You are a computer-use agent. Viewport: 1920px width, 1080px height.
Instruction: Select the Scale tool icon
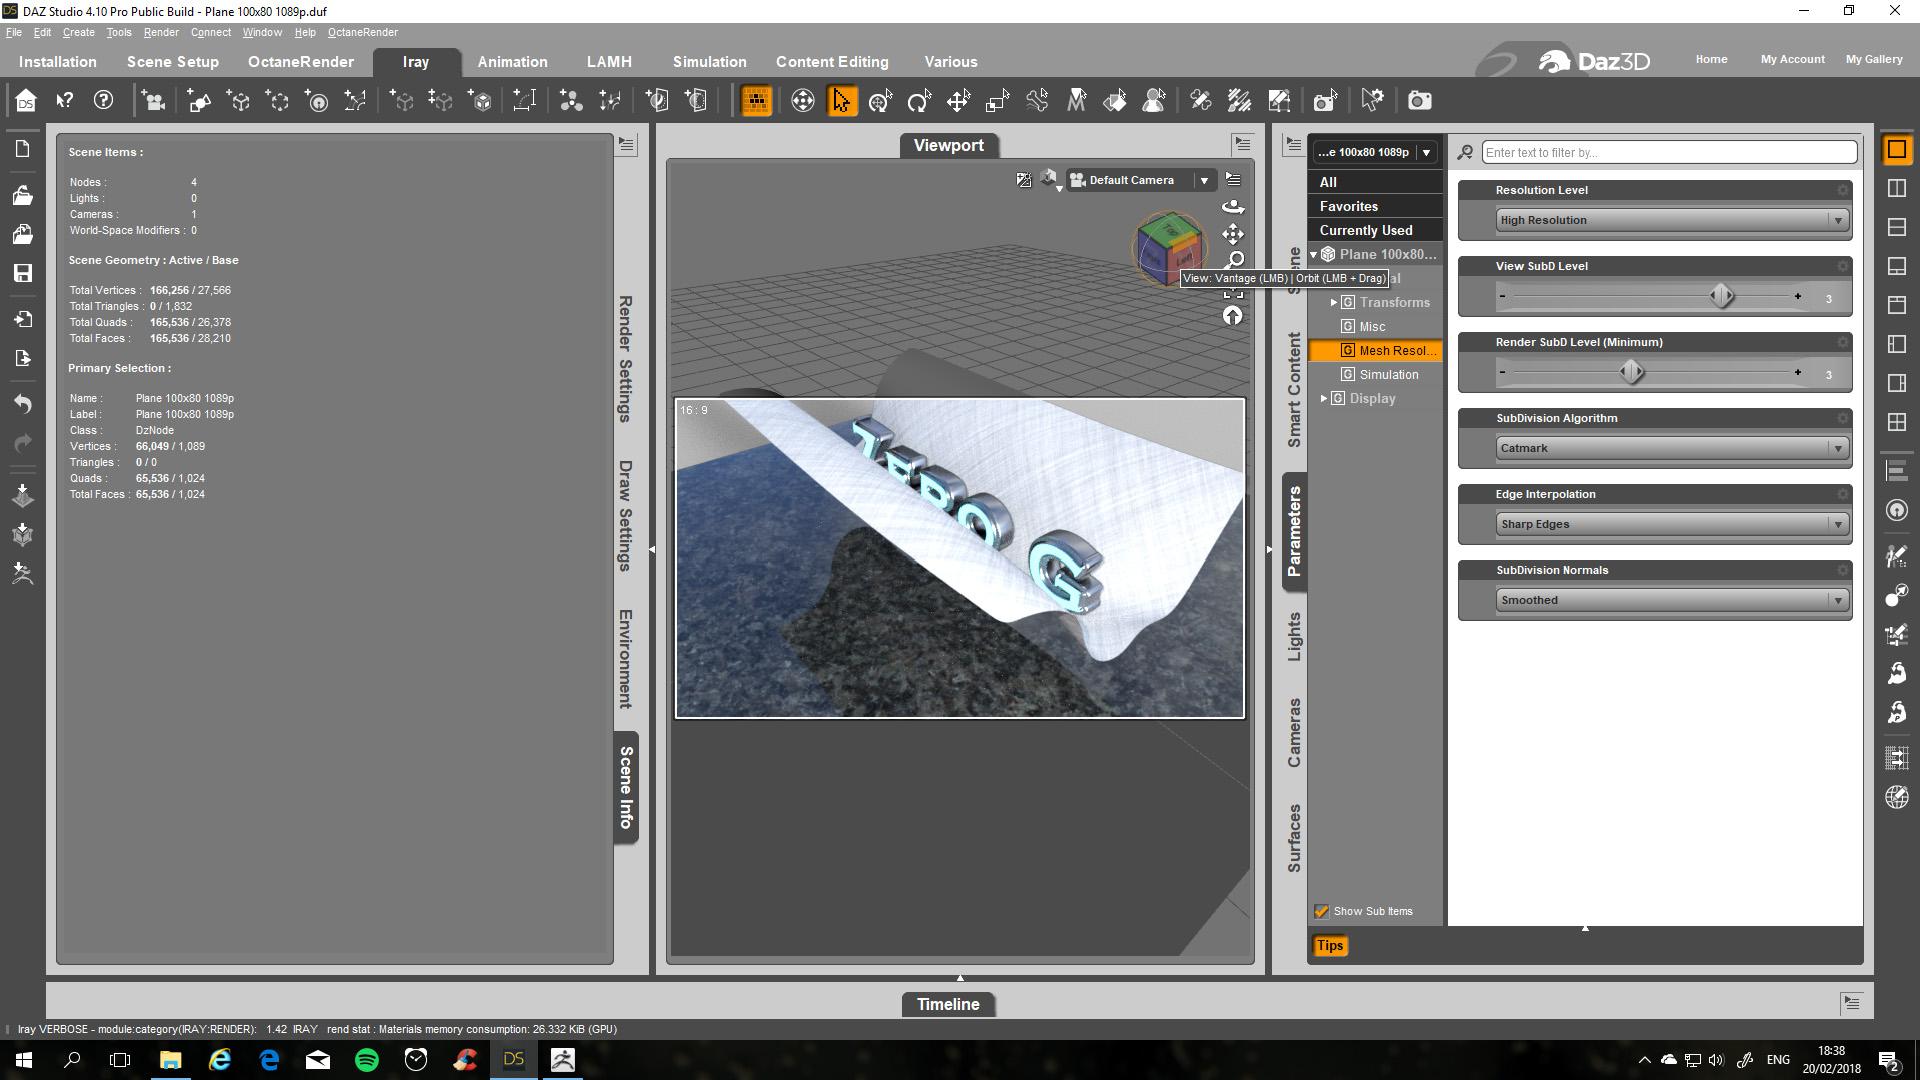click(x=997, y=101)
